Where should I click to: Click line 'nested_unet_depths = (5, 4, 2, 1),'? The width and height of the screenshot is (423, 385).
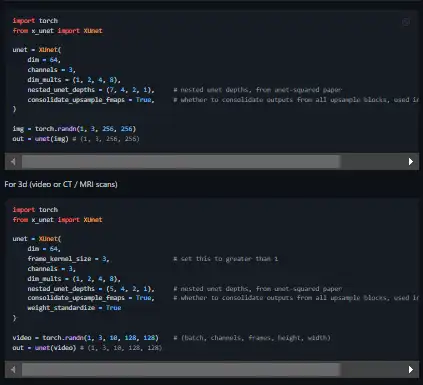point(91,289)
